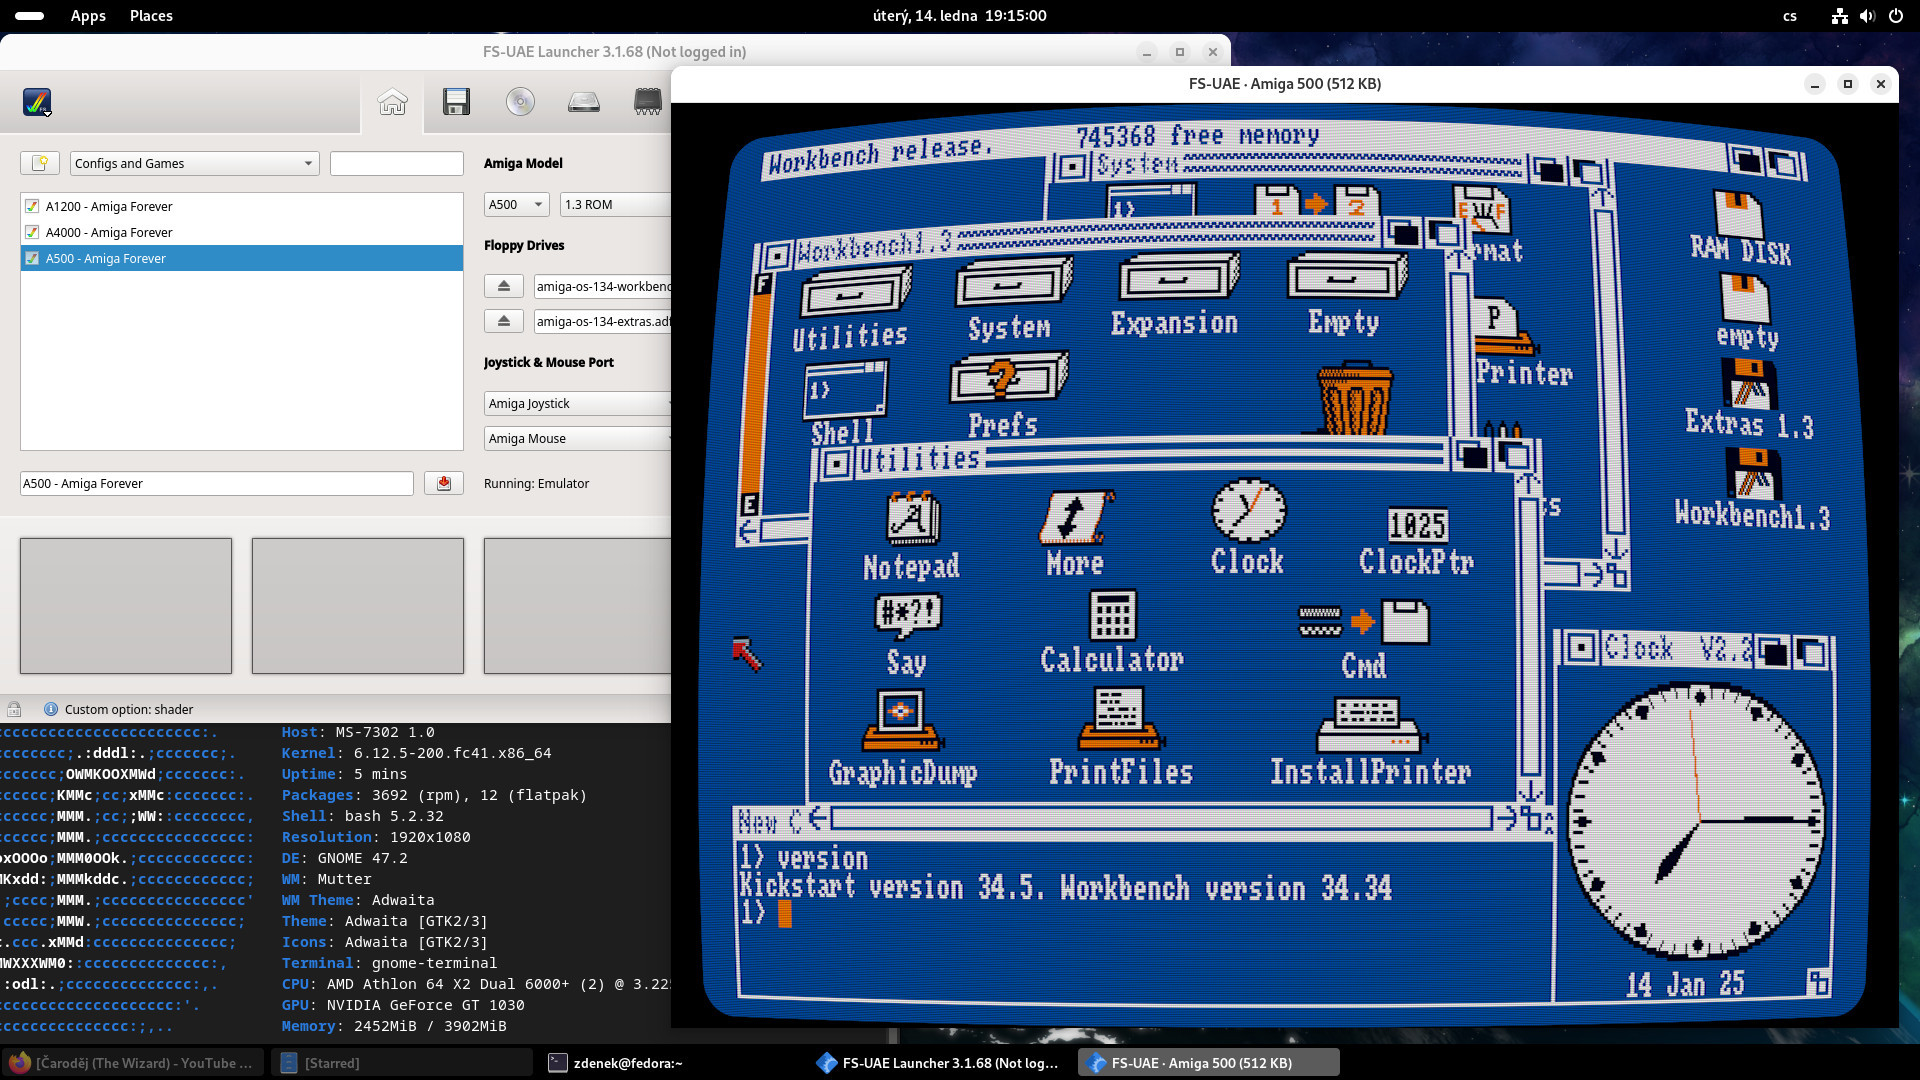
Task: Expand the Amiga Mouse port dropdown
Action: pyautogui.click(x=577, y=438)
